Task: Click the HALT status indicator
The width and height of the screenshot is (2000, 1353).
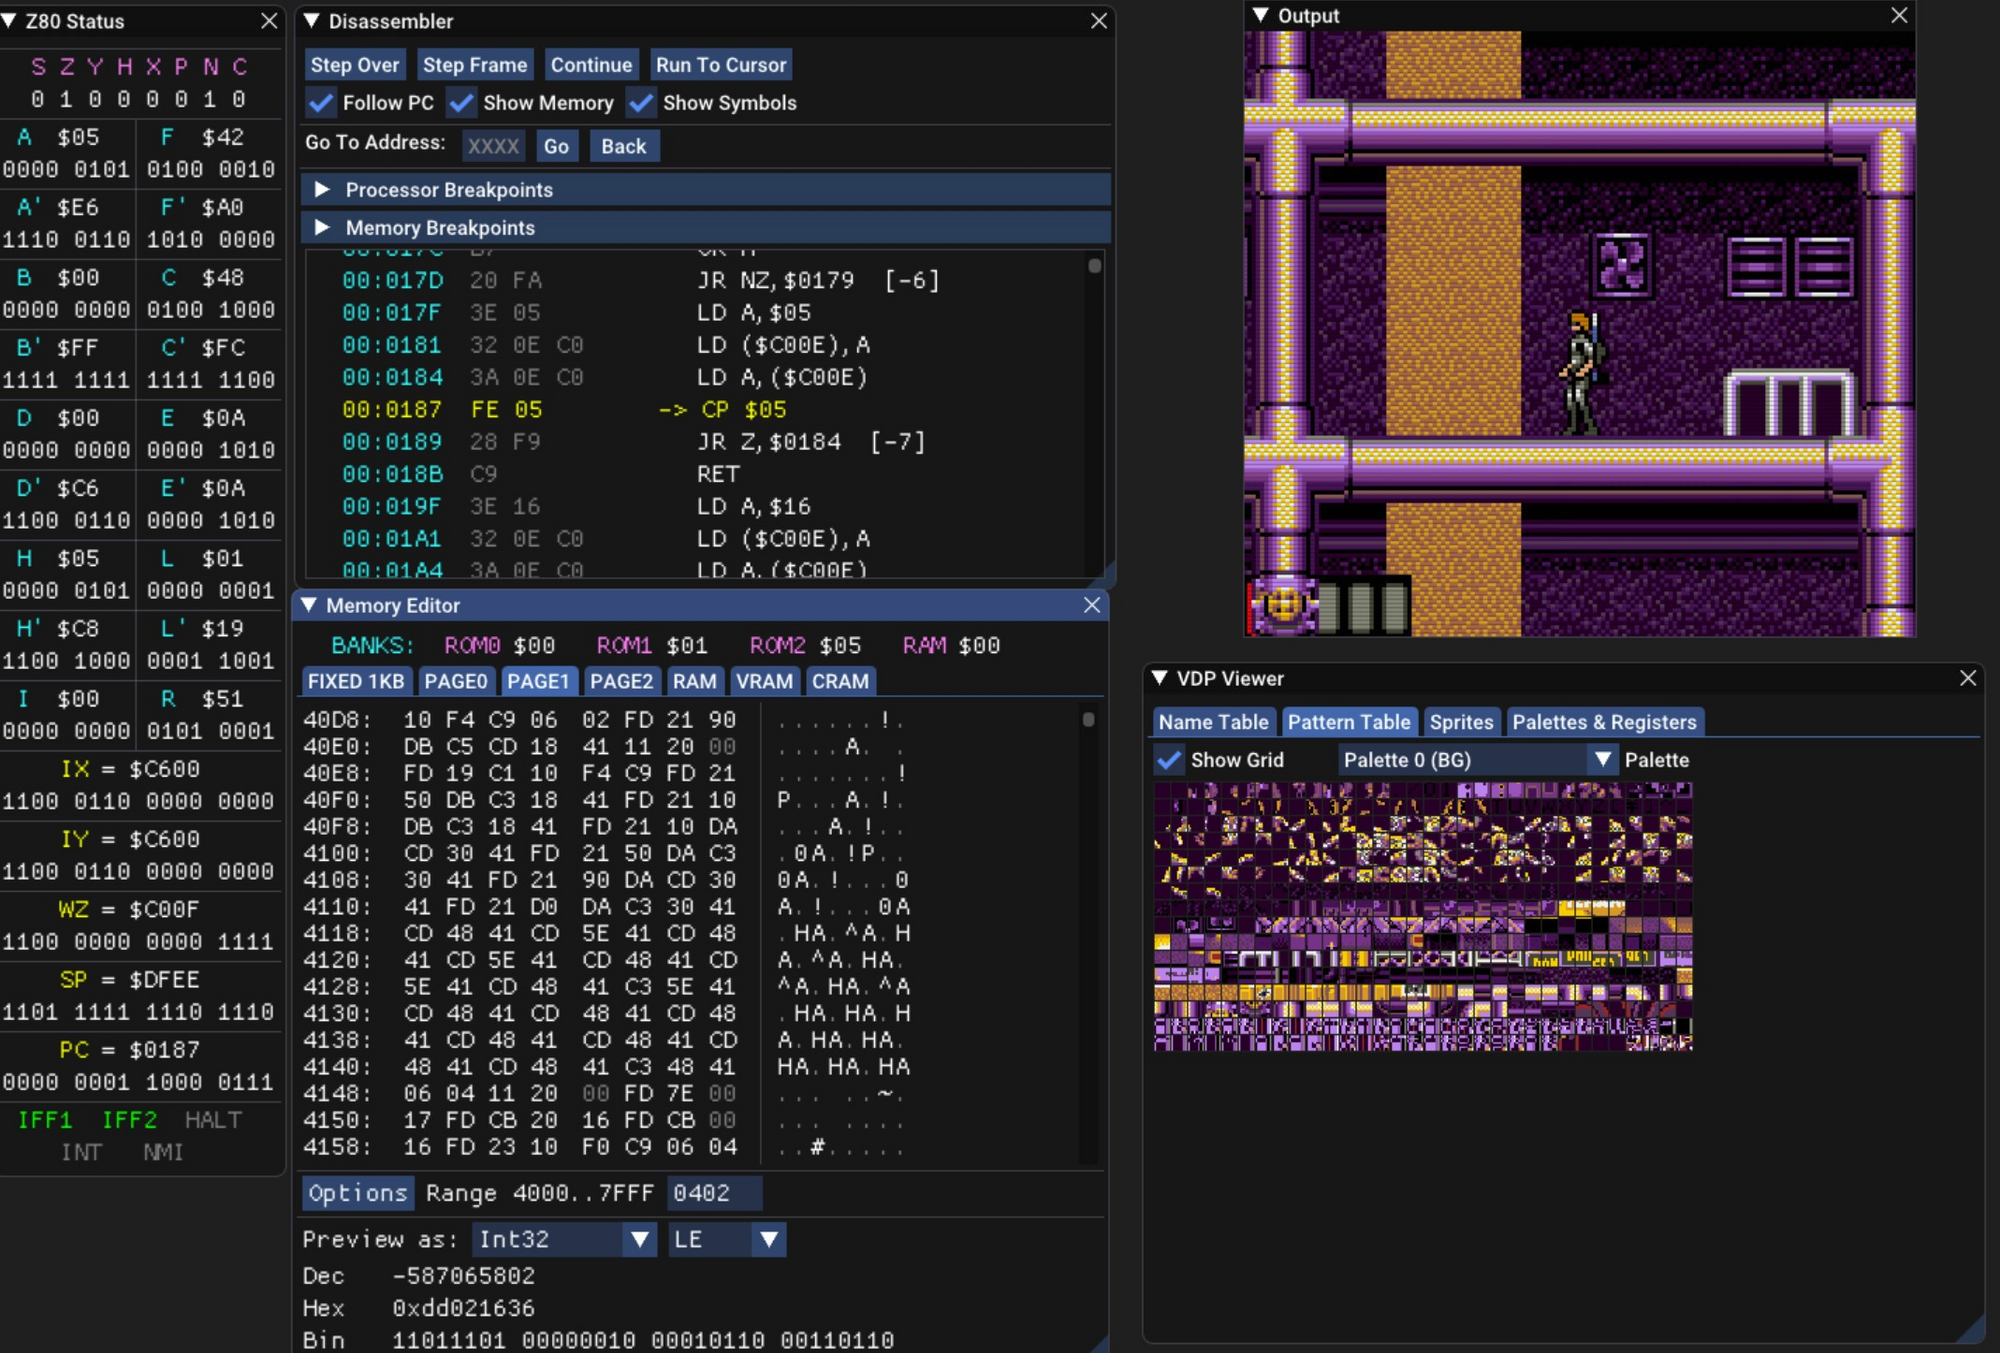Action: click(x=213, y=1120)
